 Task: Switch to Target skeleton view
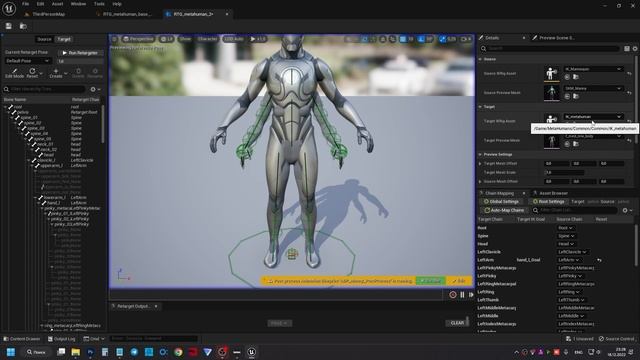64,39
